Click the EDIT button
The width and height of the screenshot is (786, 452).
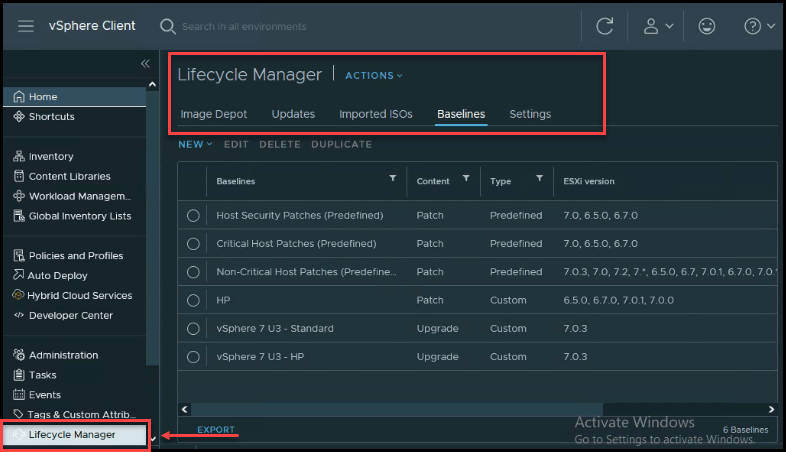[x=236, y=144]
